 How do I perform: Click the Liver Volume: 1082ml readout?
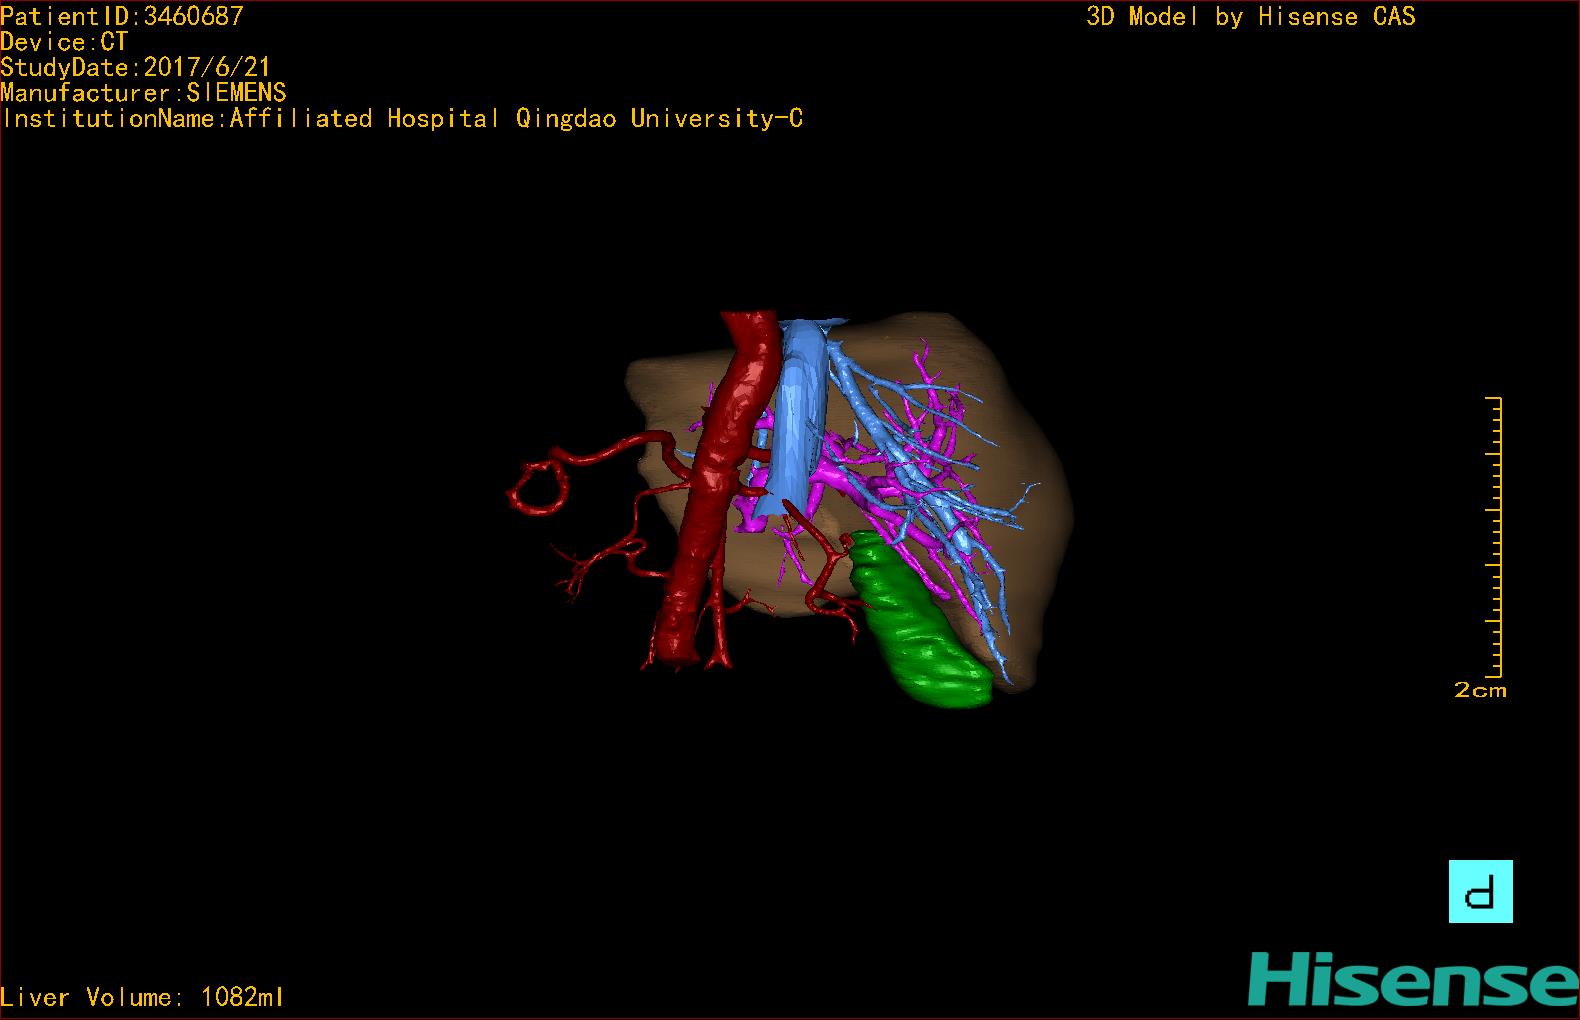(142, 997)
